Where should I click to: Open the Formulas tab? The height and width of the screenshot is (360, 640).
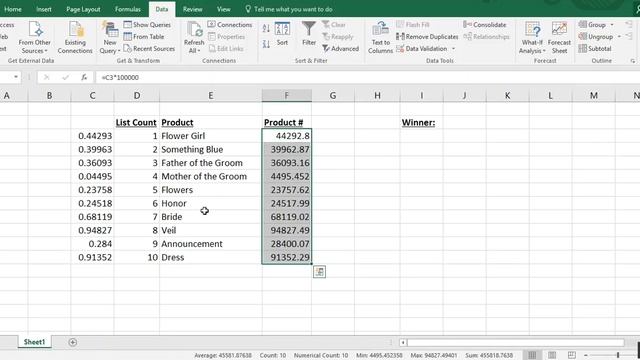[x=128, y=9]
